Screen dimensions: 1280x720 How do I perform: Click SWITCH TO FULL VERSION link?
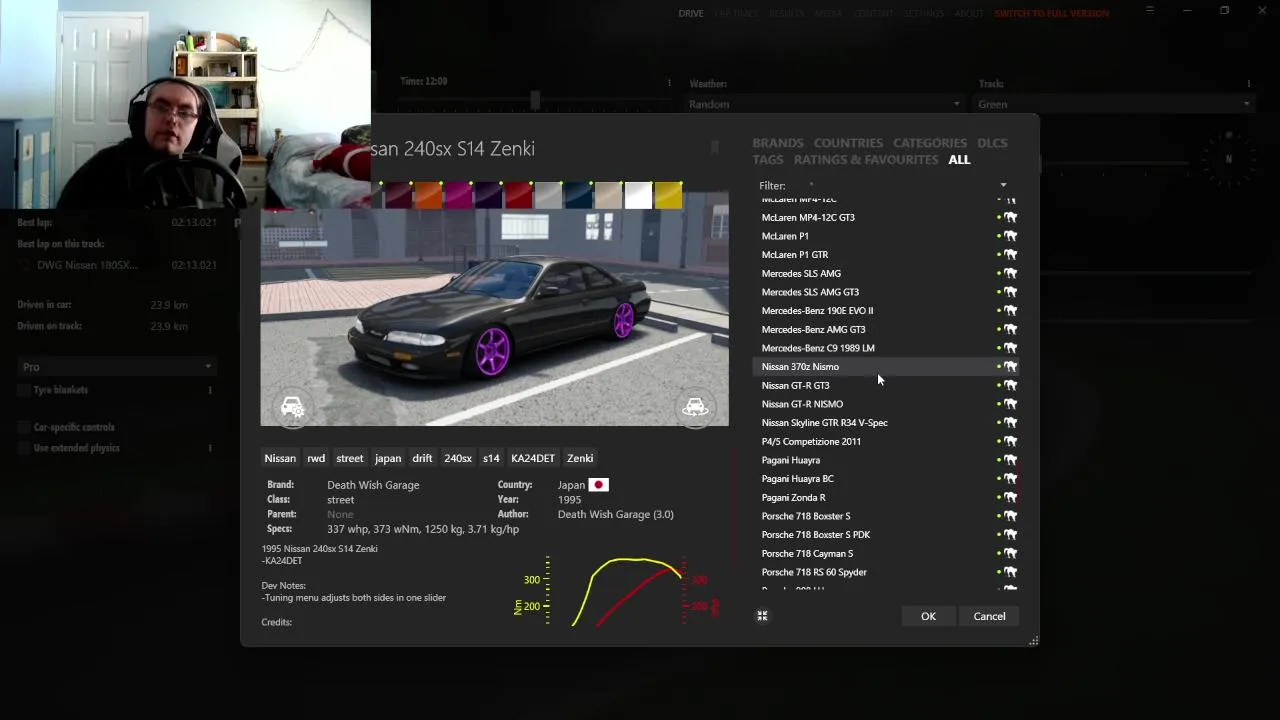1052,14
